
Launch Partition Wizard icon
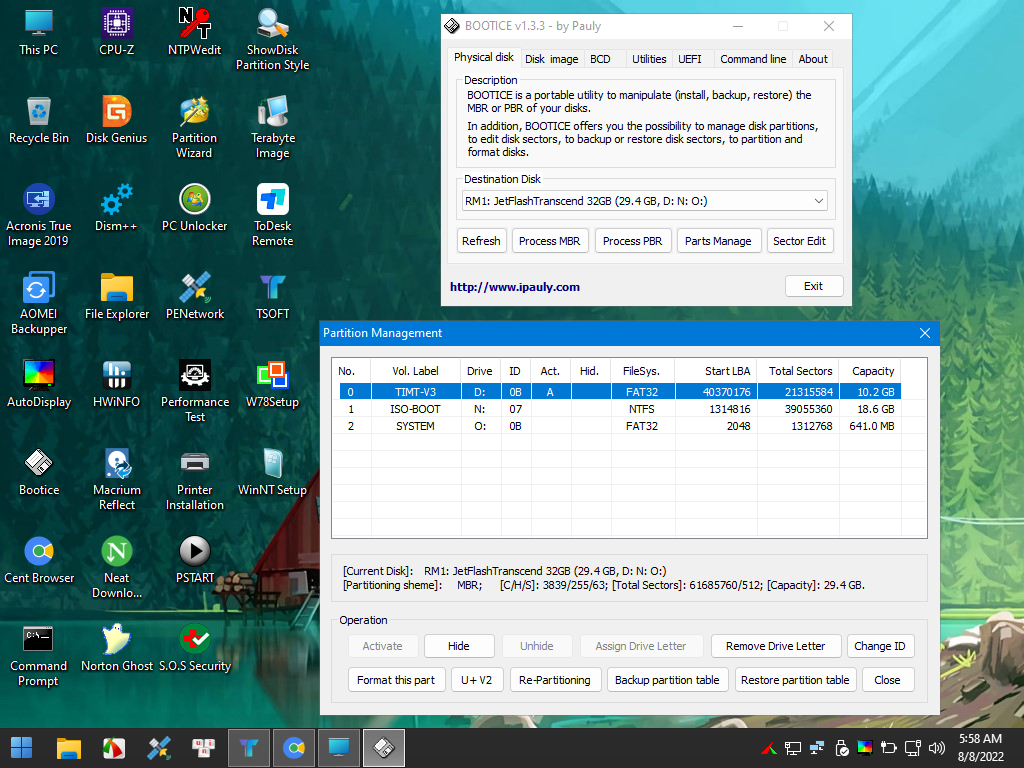(x=195, y=127)
